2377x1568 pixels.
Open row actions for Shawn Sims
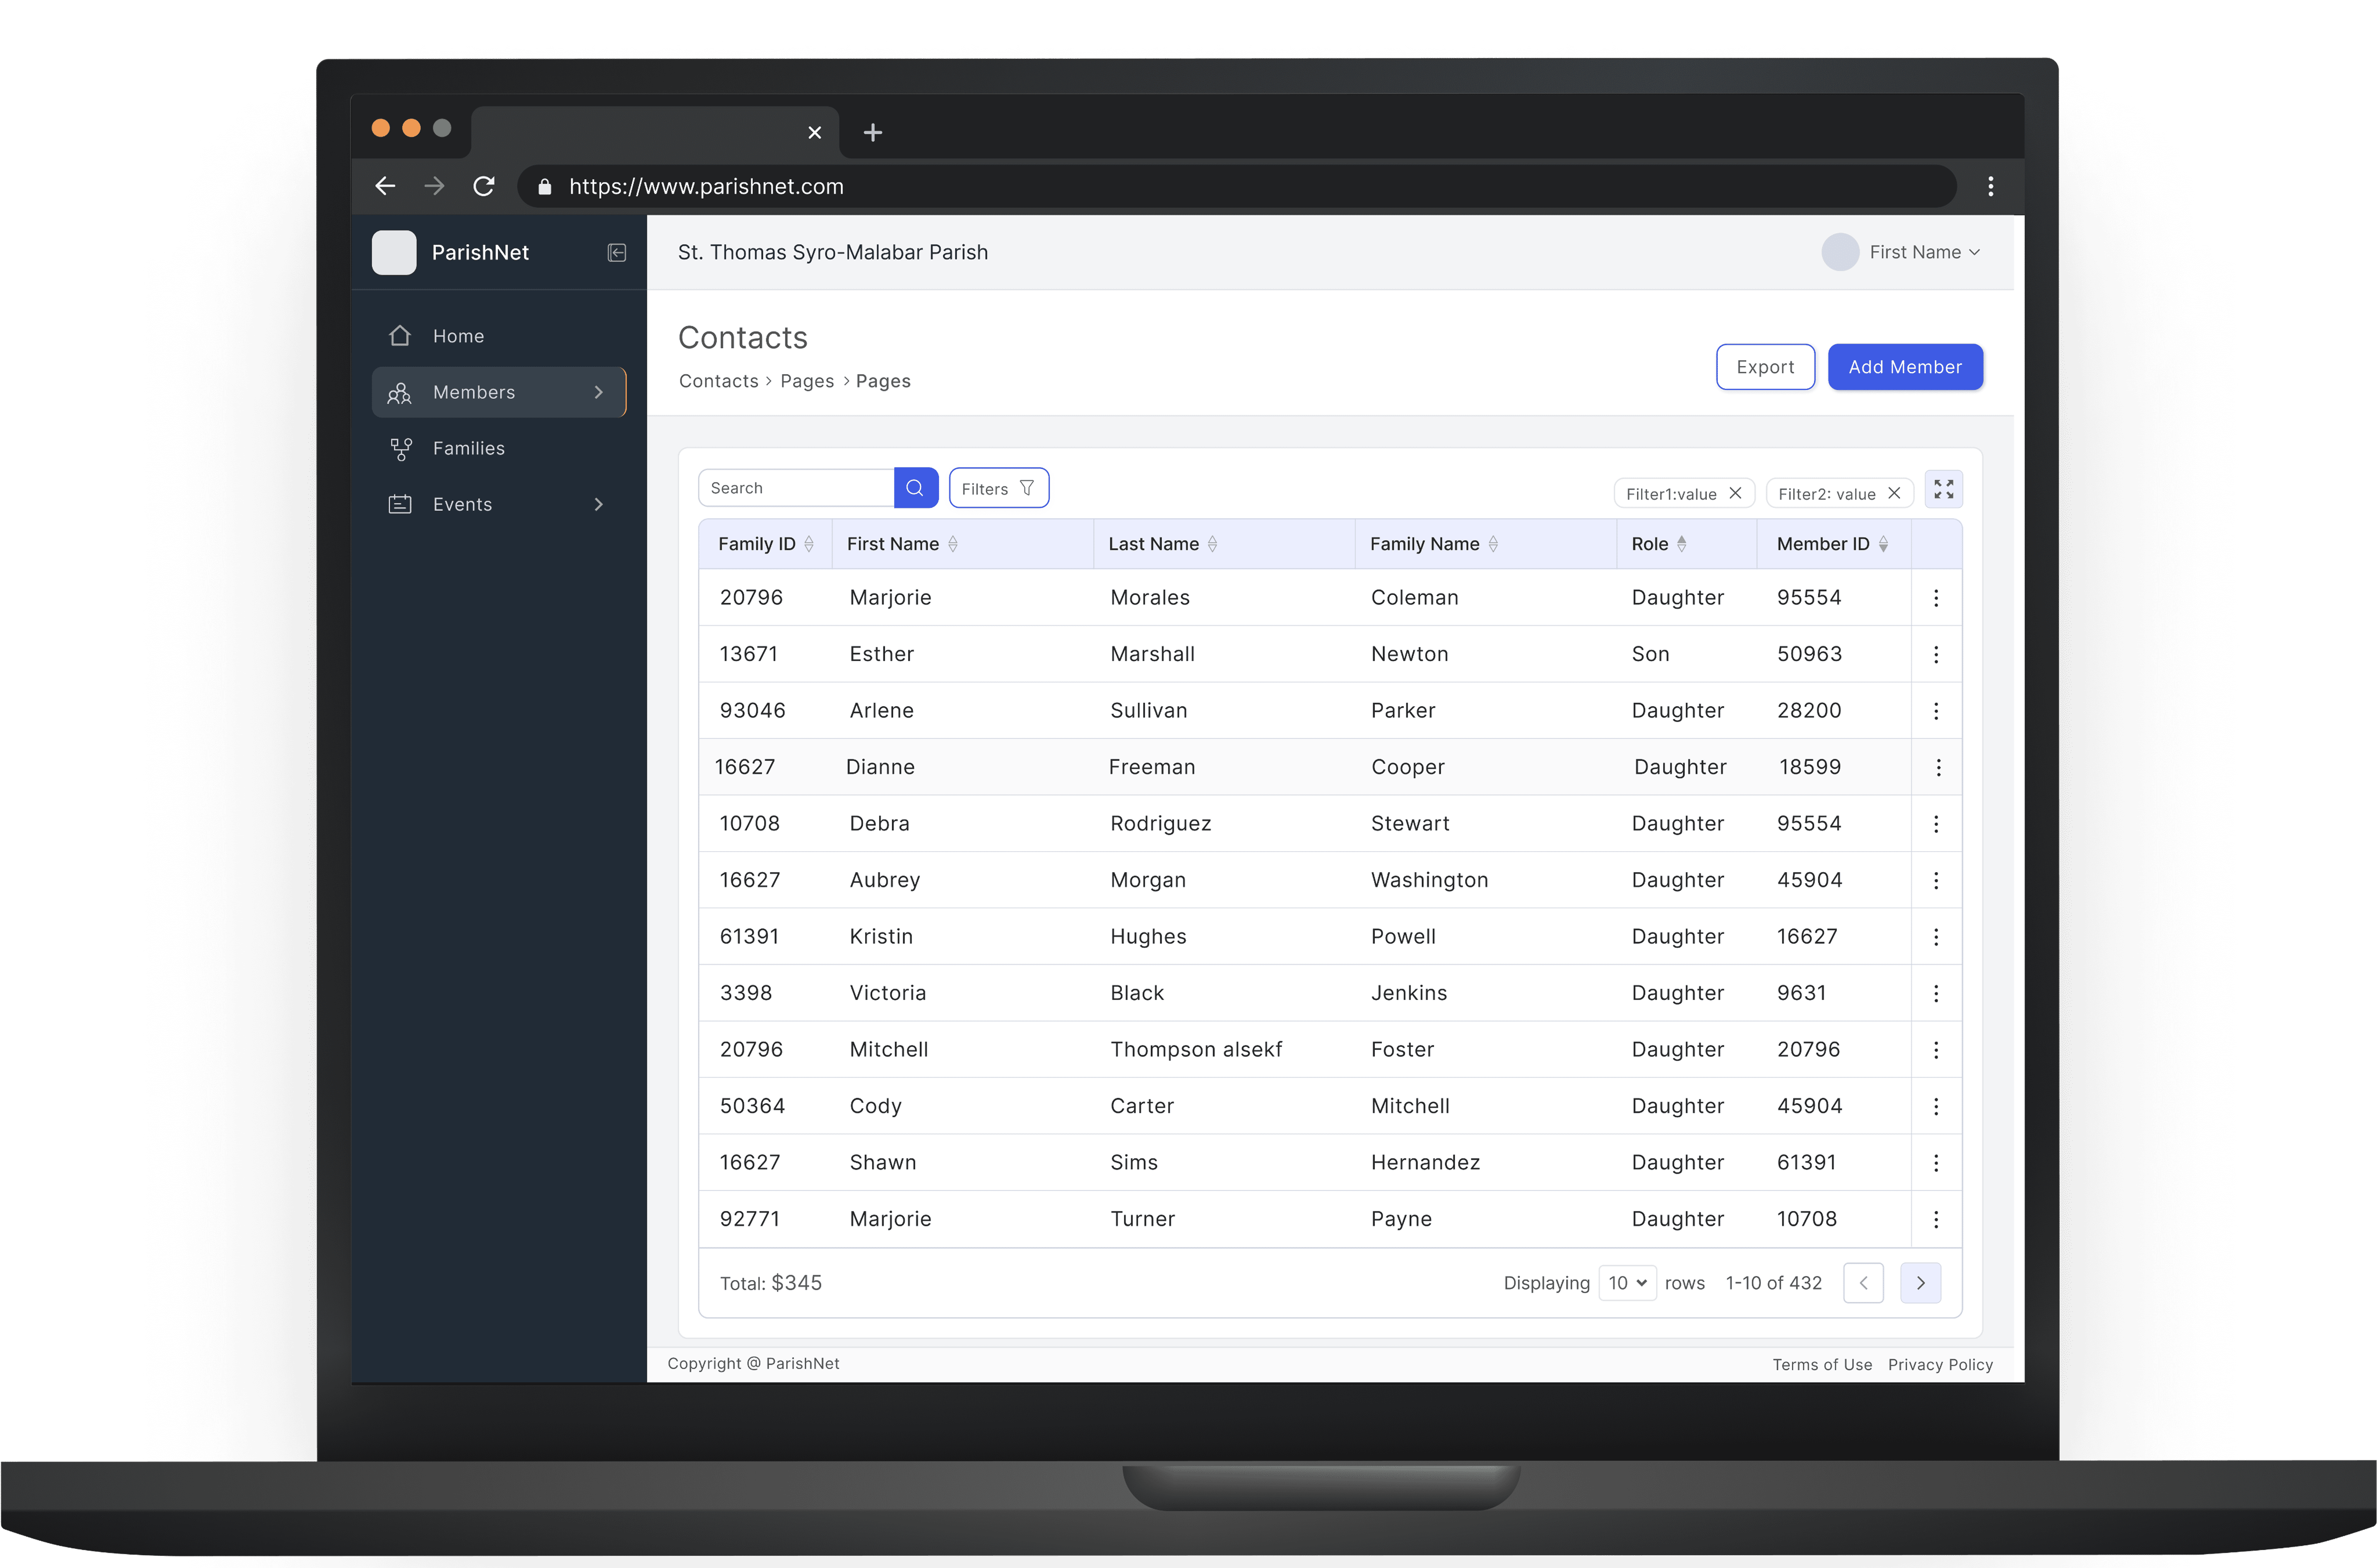pyautogui.click(x=1936, y=1163)
